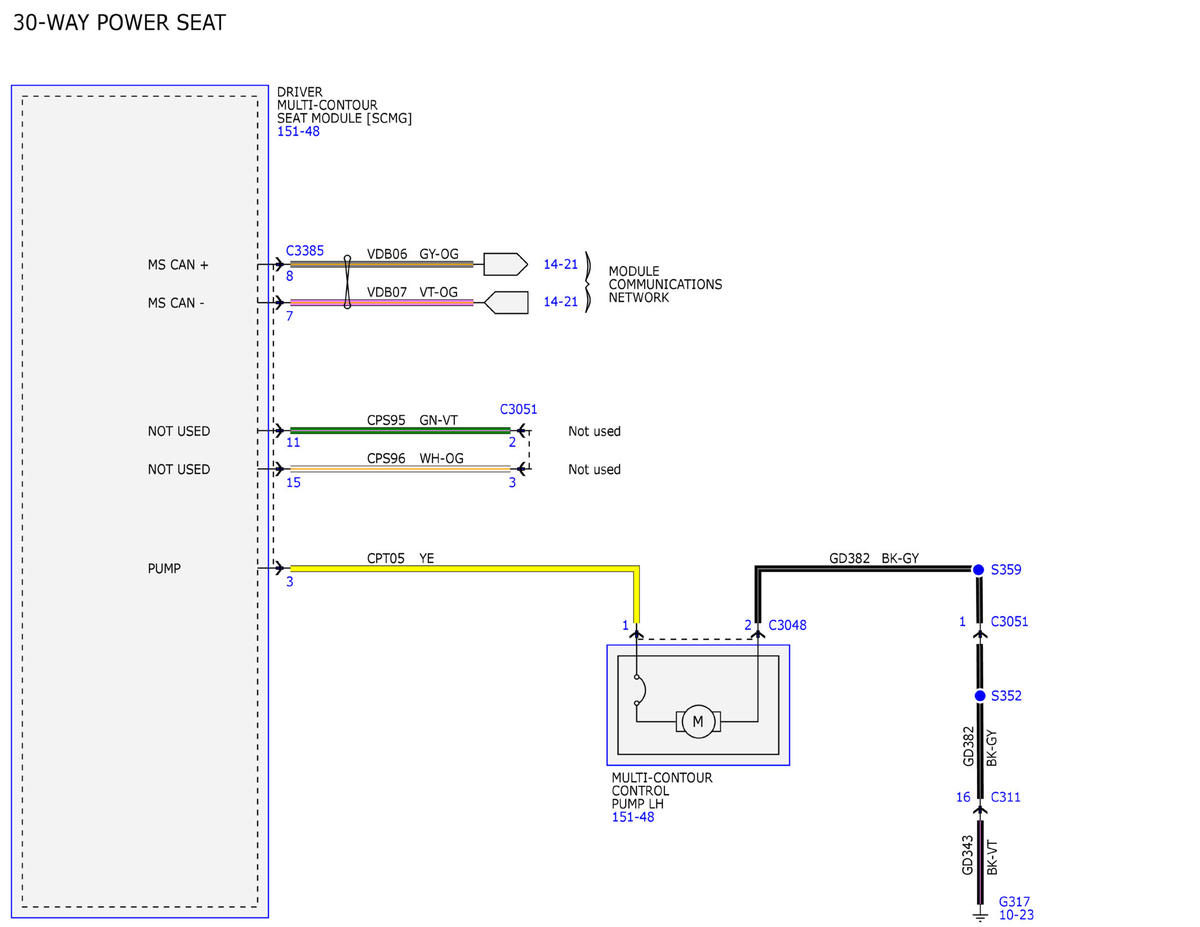Image resolution: width=1200 pixels, height=927 pixels.
Task: Click the G317 ground label
Action: (1015, 901)
